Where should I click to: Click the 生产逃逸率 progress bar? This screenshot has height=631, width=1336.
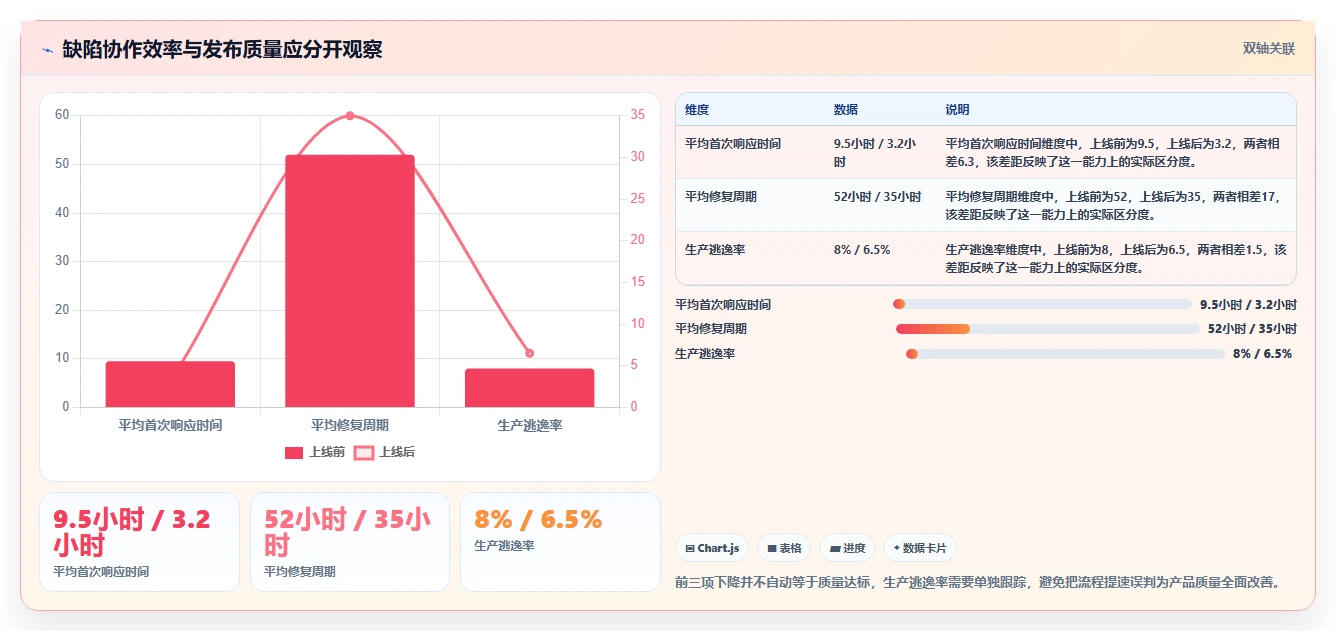tap(1065, 354)
